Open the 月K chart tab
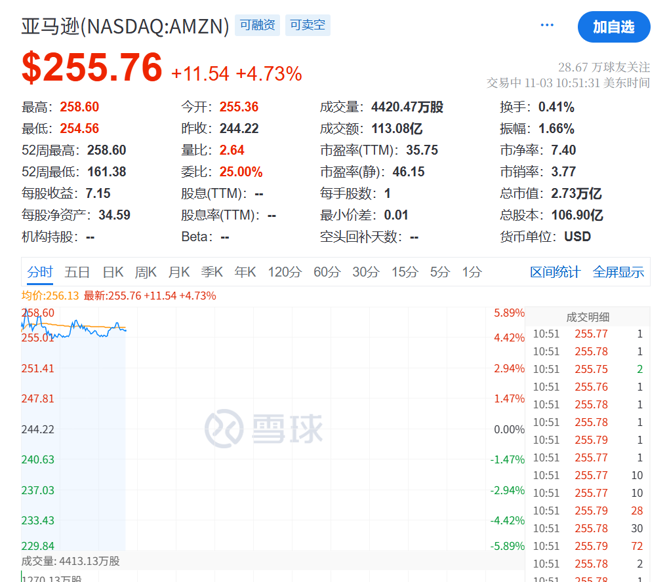Screen dimensions: 667x582 coord(179,272)
